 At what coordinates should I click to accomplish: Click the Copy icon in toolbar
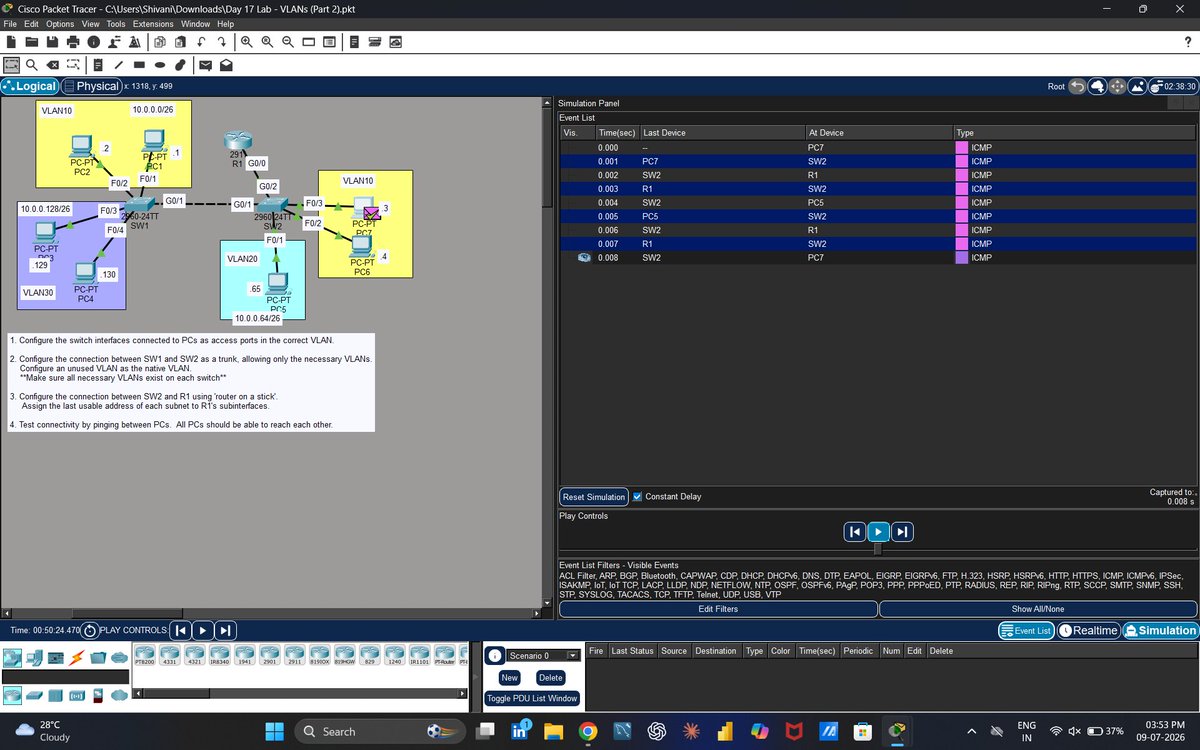click(x=160, y=42)
